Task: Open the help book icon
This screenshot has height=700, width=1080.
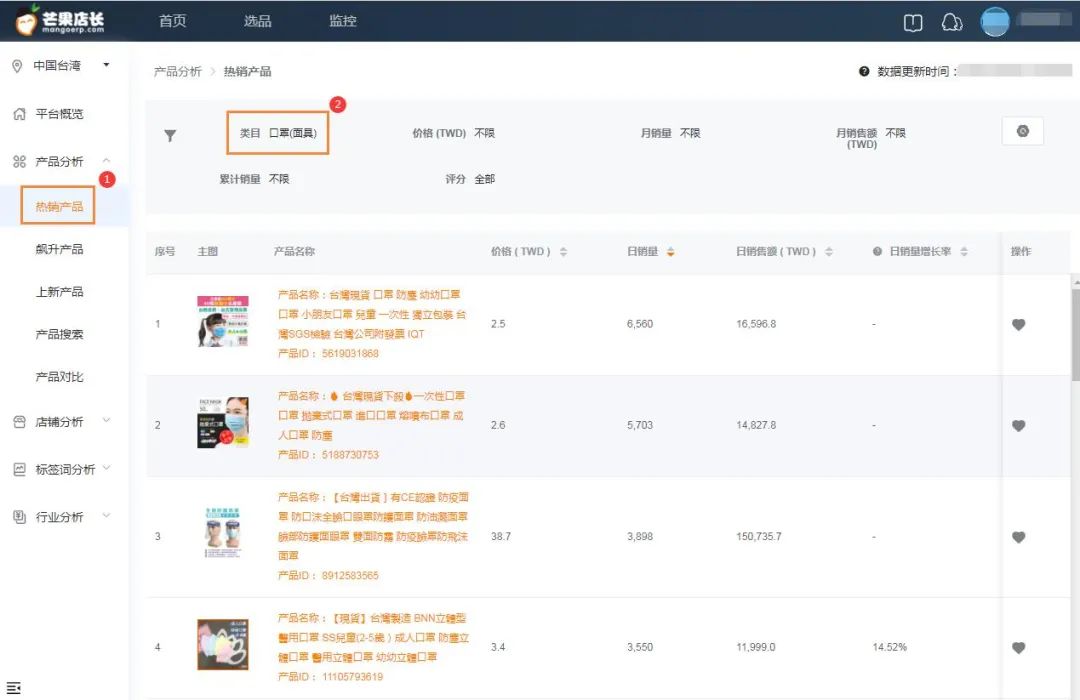Action: 913,23
